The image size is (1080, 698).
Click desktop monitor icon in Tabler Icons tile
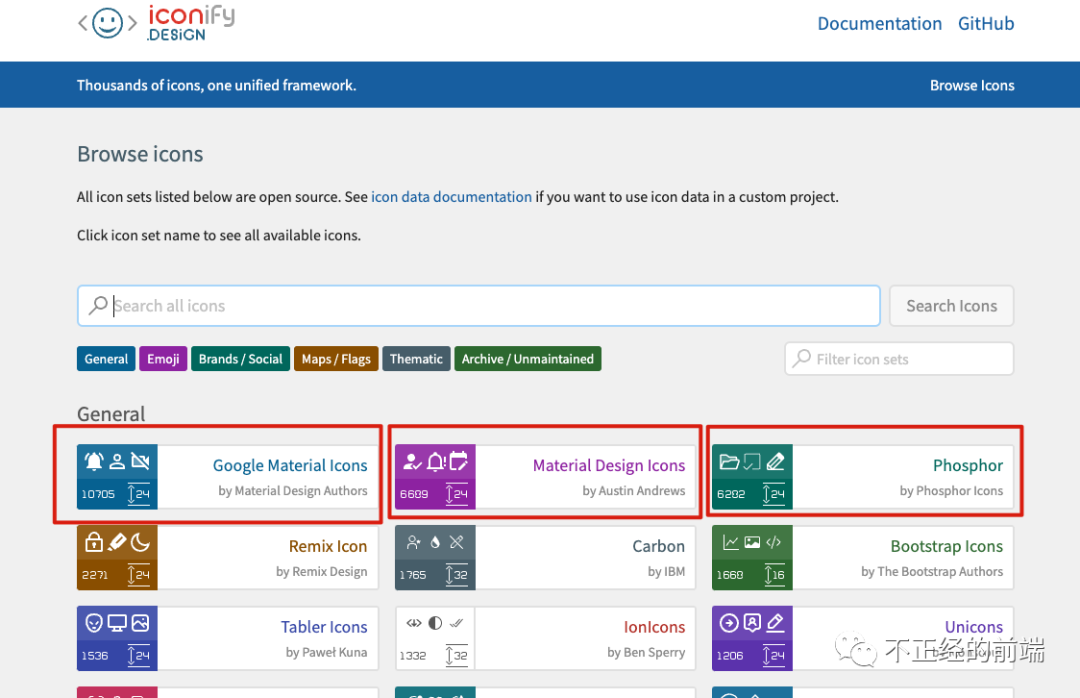(117, 623)
